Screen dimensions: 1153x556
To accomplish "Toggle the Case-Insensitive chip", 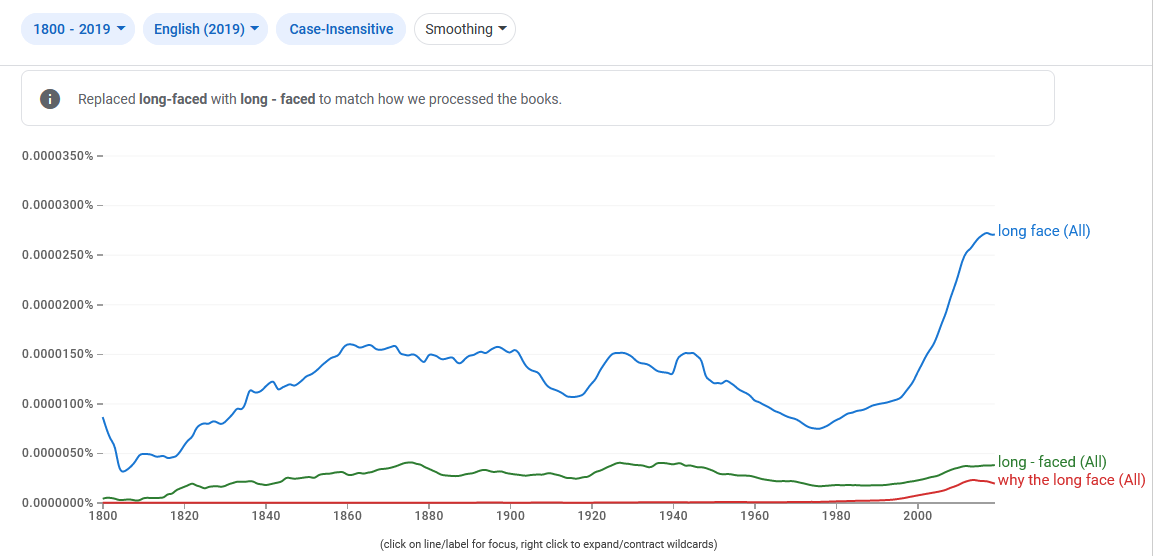I will [x=341, y=29].
